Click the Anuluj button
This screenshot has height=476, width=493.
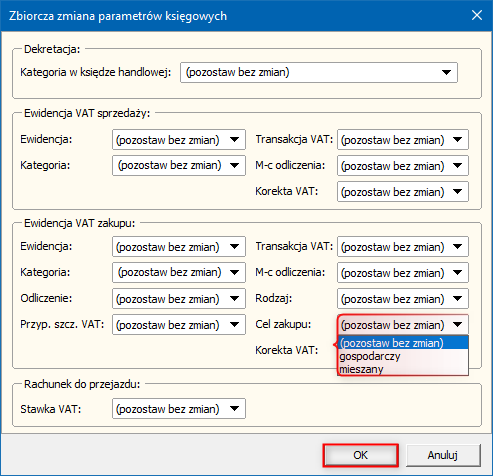tap(443, 455)
